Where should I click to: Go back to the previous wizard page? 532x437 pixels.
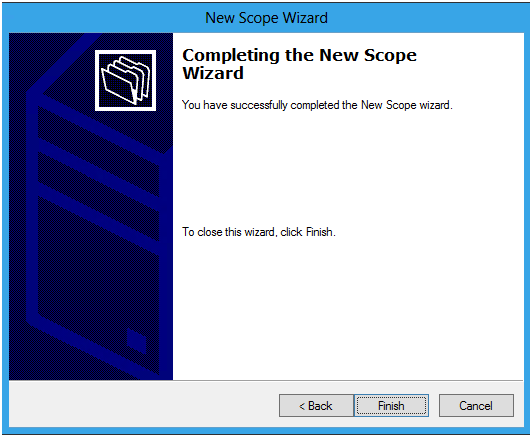coord(316,405)
